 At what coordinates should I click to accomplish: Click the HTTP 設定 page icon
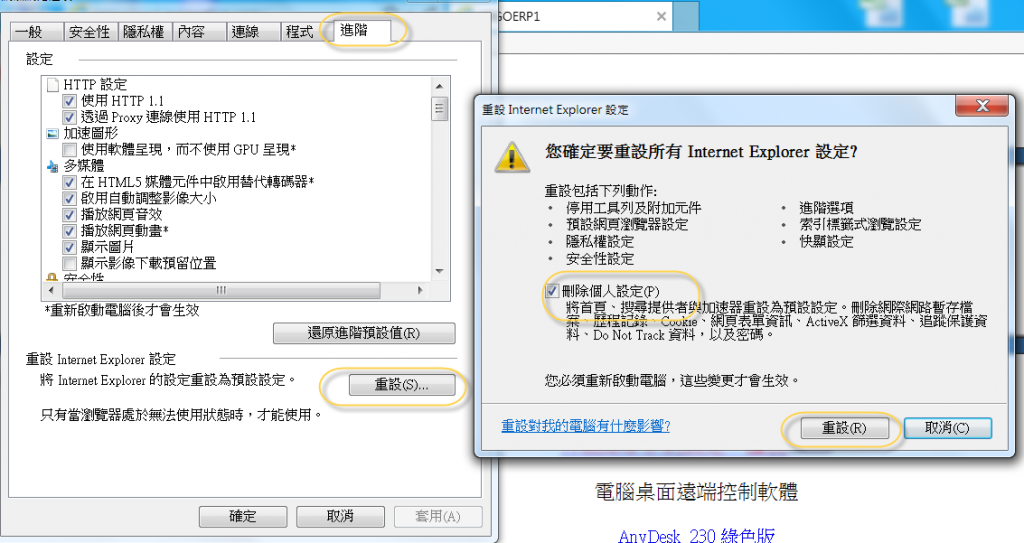[53, 85]
